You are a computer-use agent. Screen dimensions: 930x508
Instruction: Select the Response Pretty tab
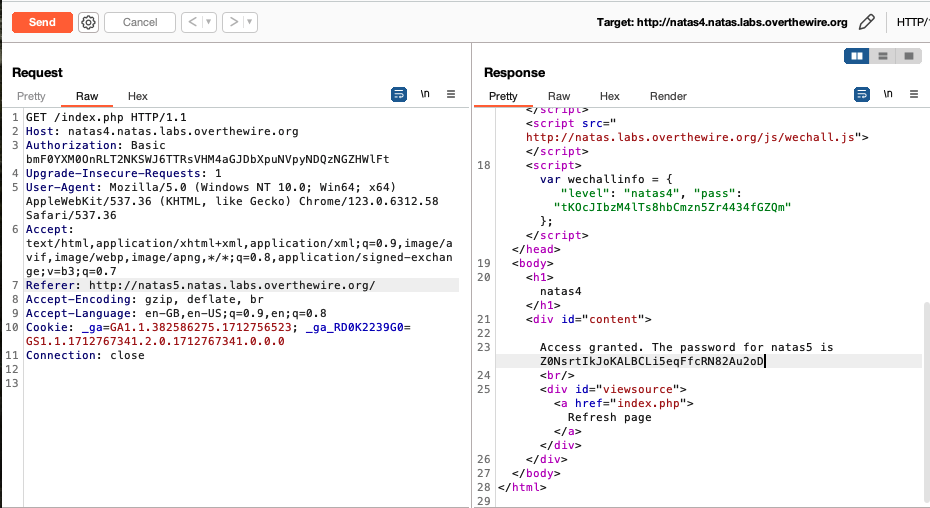pyautogui.click(x=503, y=96)
